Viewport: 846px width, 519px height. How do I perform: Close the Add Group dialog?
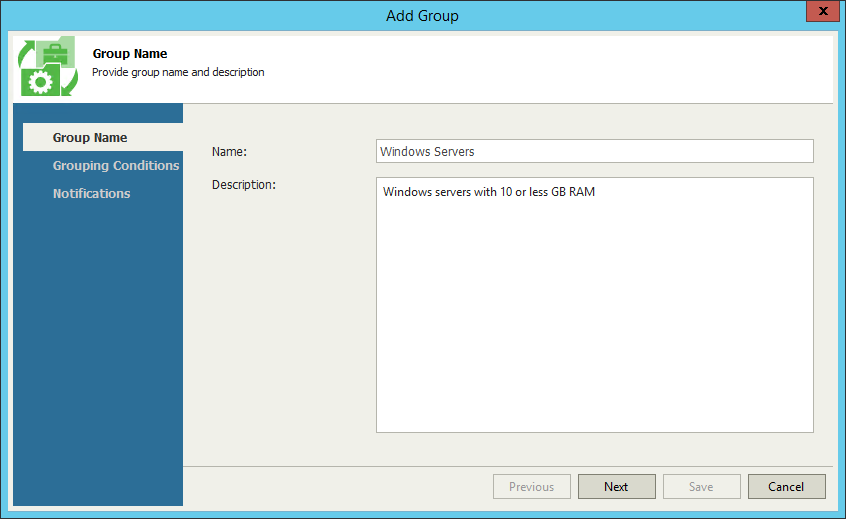(x=823, y=11)
